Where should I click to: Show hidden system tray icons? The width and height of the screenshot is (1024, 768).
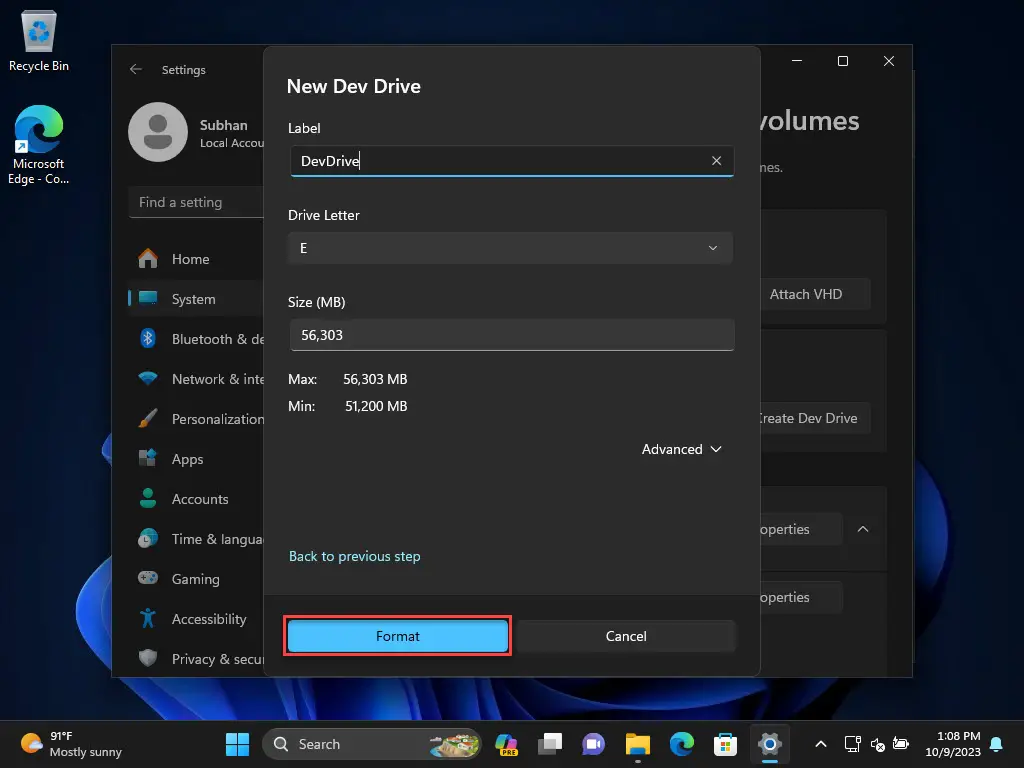821,744
